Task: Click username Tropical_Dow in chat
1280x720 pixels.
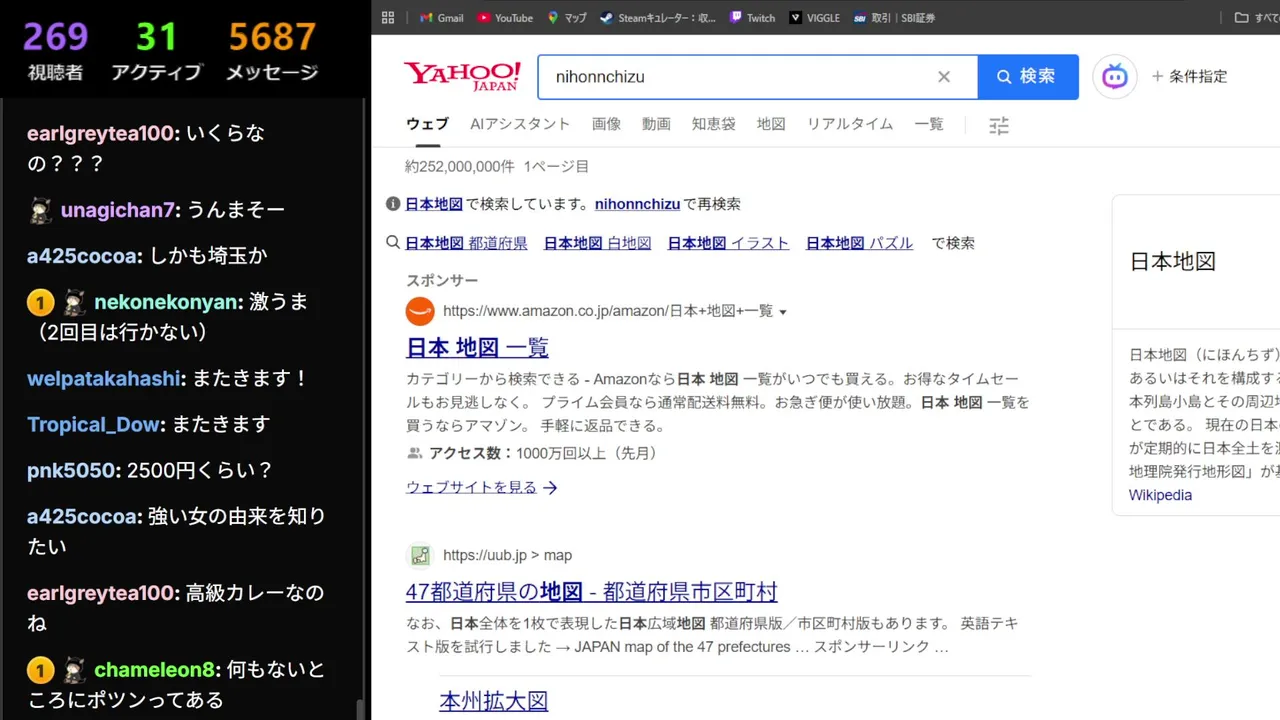Action: [x=94, y=425]
